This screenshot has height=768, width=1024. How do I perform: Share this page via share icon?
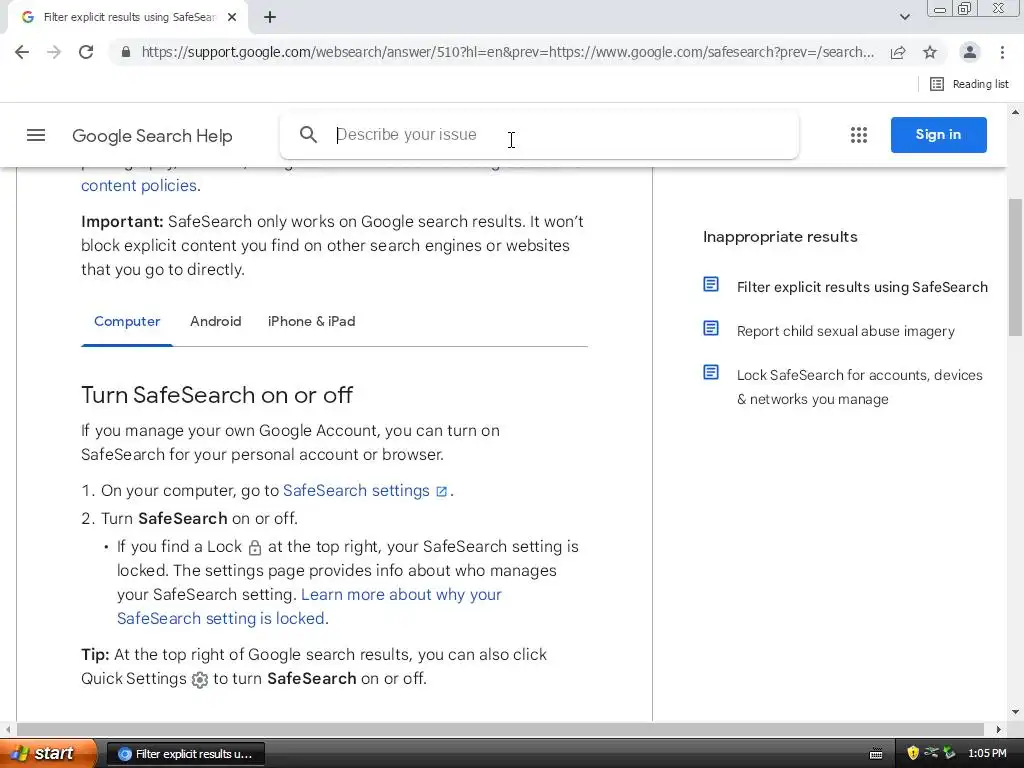pos(898,52)
